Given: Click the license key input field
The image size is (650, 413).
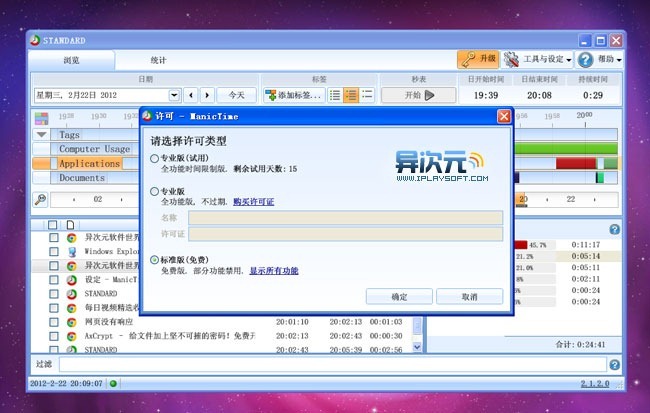Looking at the screenshot, I should 345,234.
